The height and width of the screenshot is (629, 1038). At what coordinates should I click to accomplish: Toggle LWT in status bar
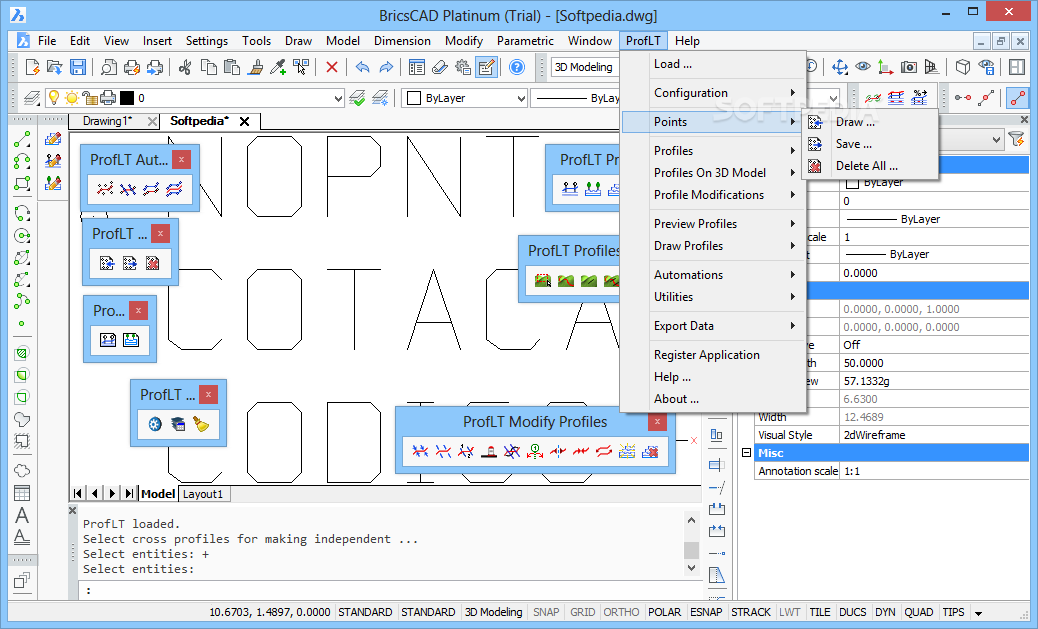[x=790, y=612]
